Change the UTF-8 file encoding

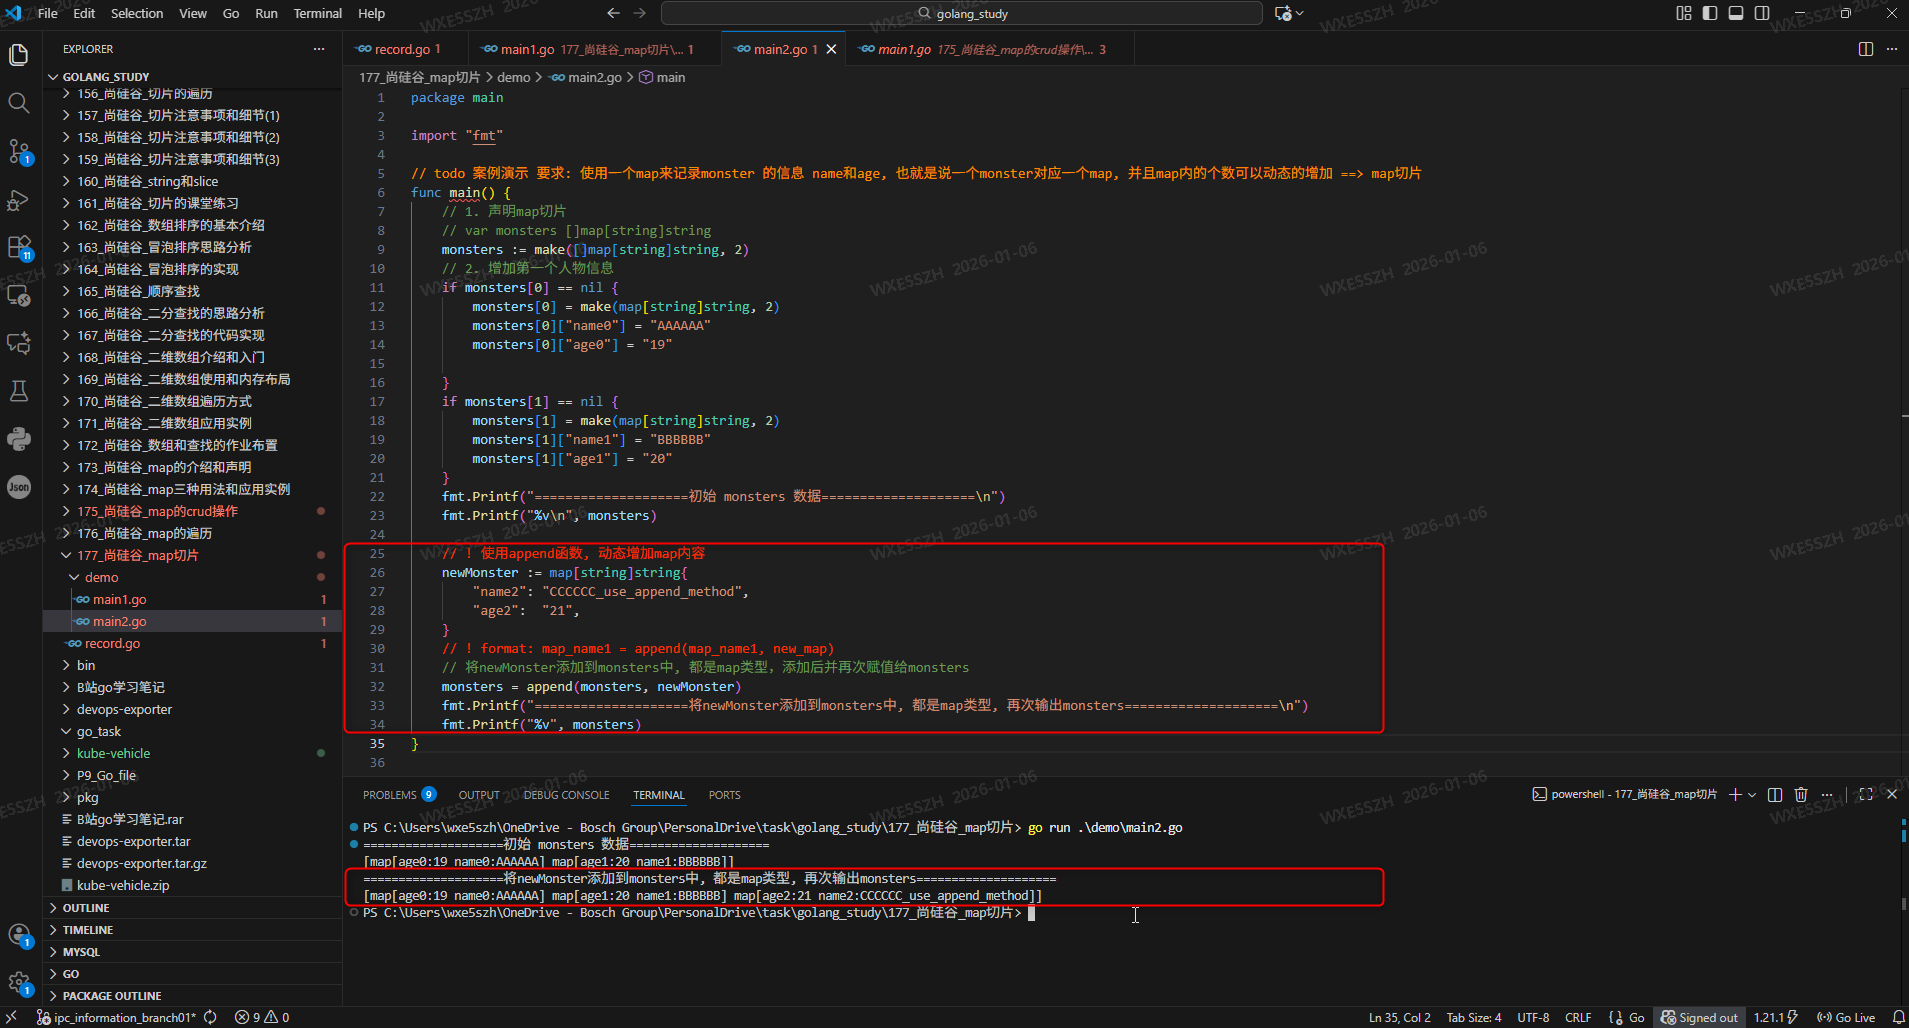click(1533, 1017)
